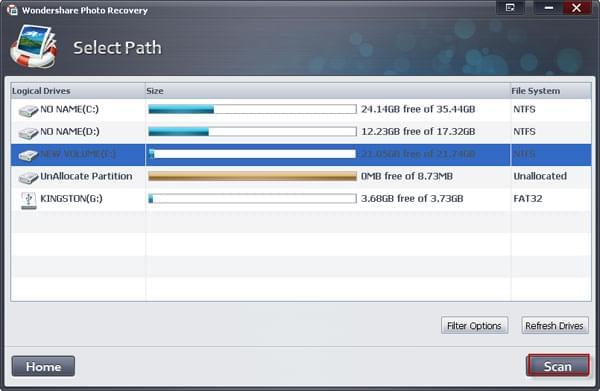Start scanning with the Scan button

tap(558, 366)
